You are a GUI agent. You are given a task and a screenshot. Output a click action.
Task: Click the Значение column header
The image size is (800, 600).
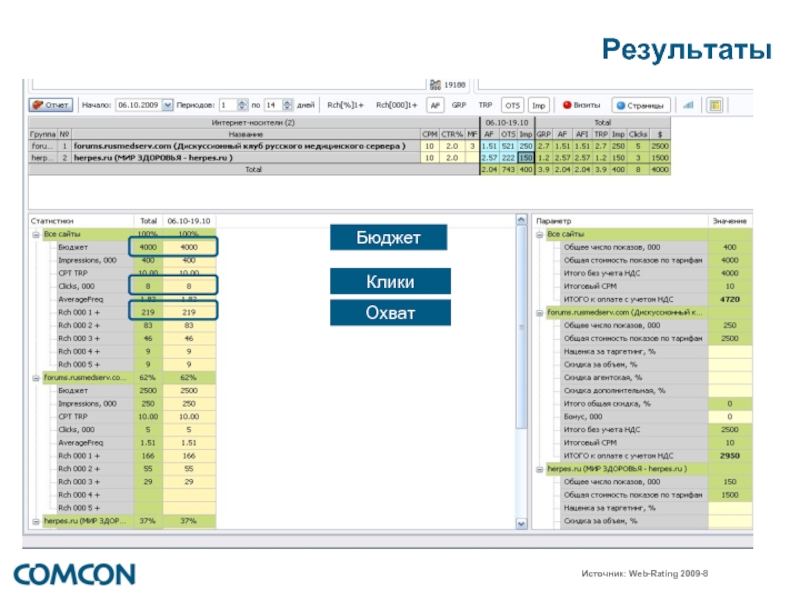730,221
